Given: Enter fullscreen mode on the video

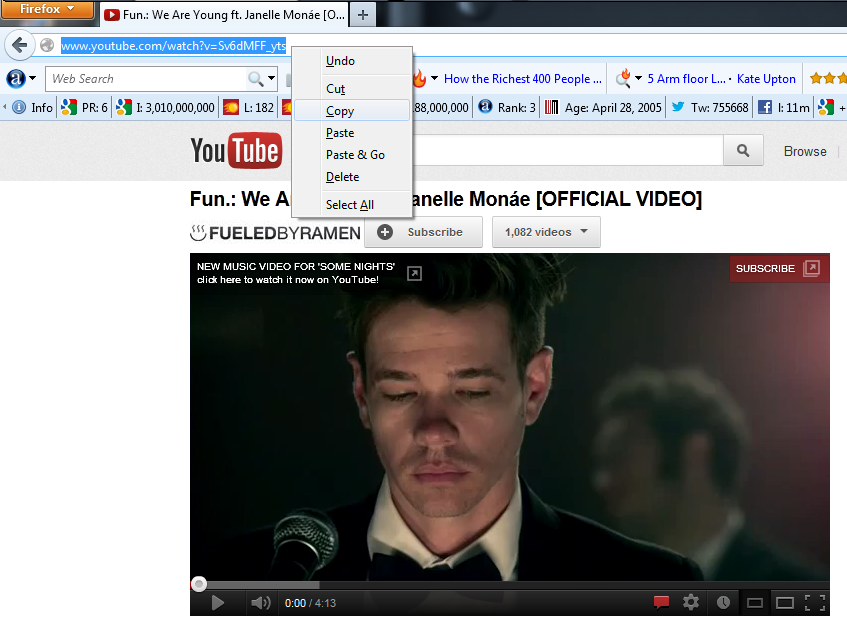Looking at the screenshot, I should click(814, 602).
